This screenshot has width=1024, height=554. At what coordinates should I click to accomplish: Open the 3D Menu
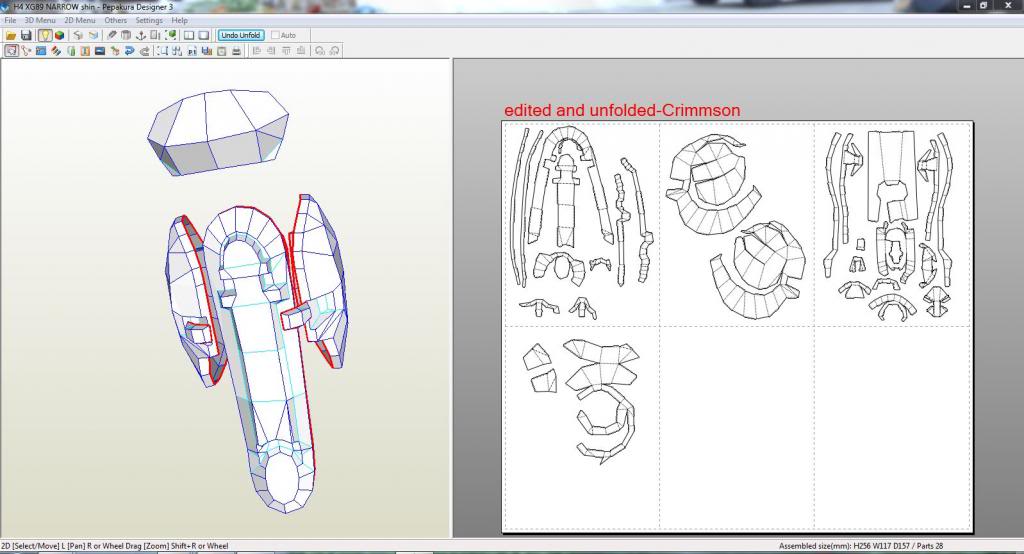tap(40, 20)
